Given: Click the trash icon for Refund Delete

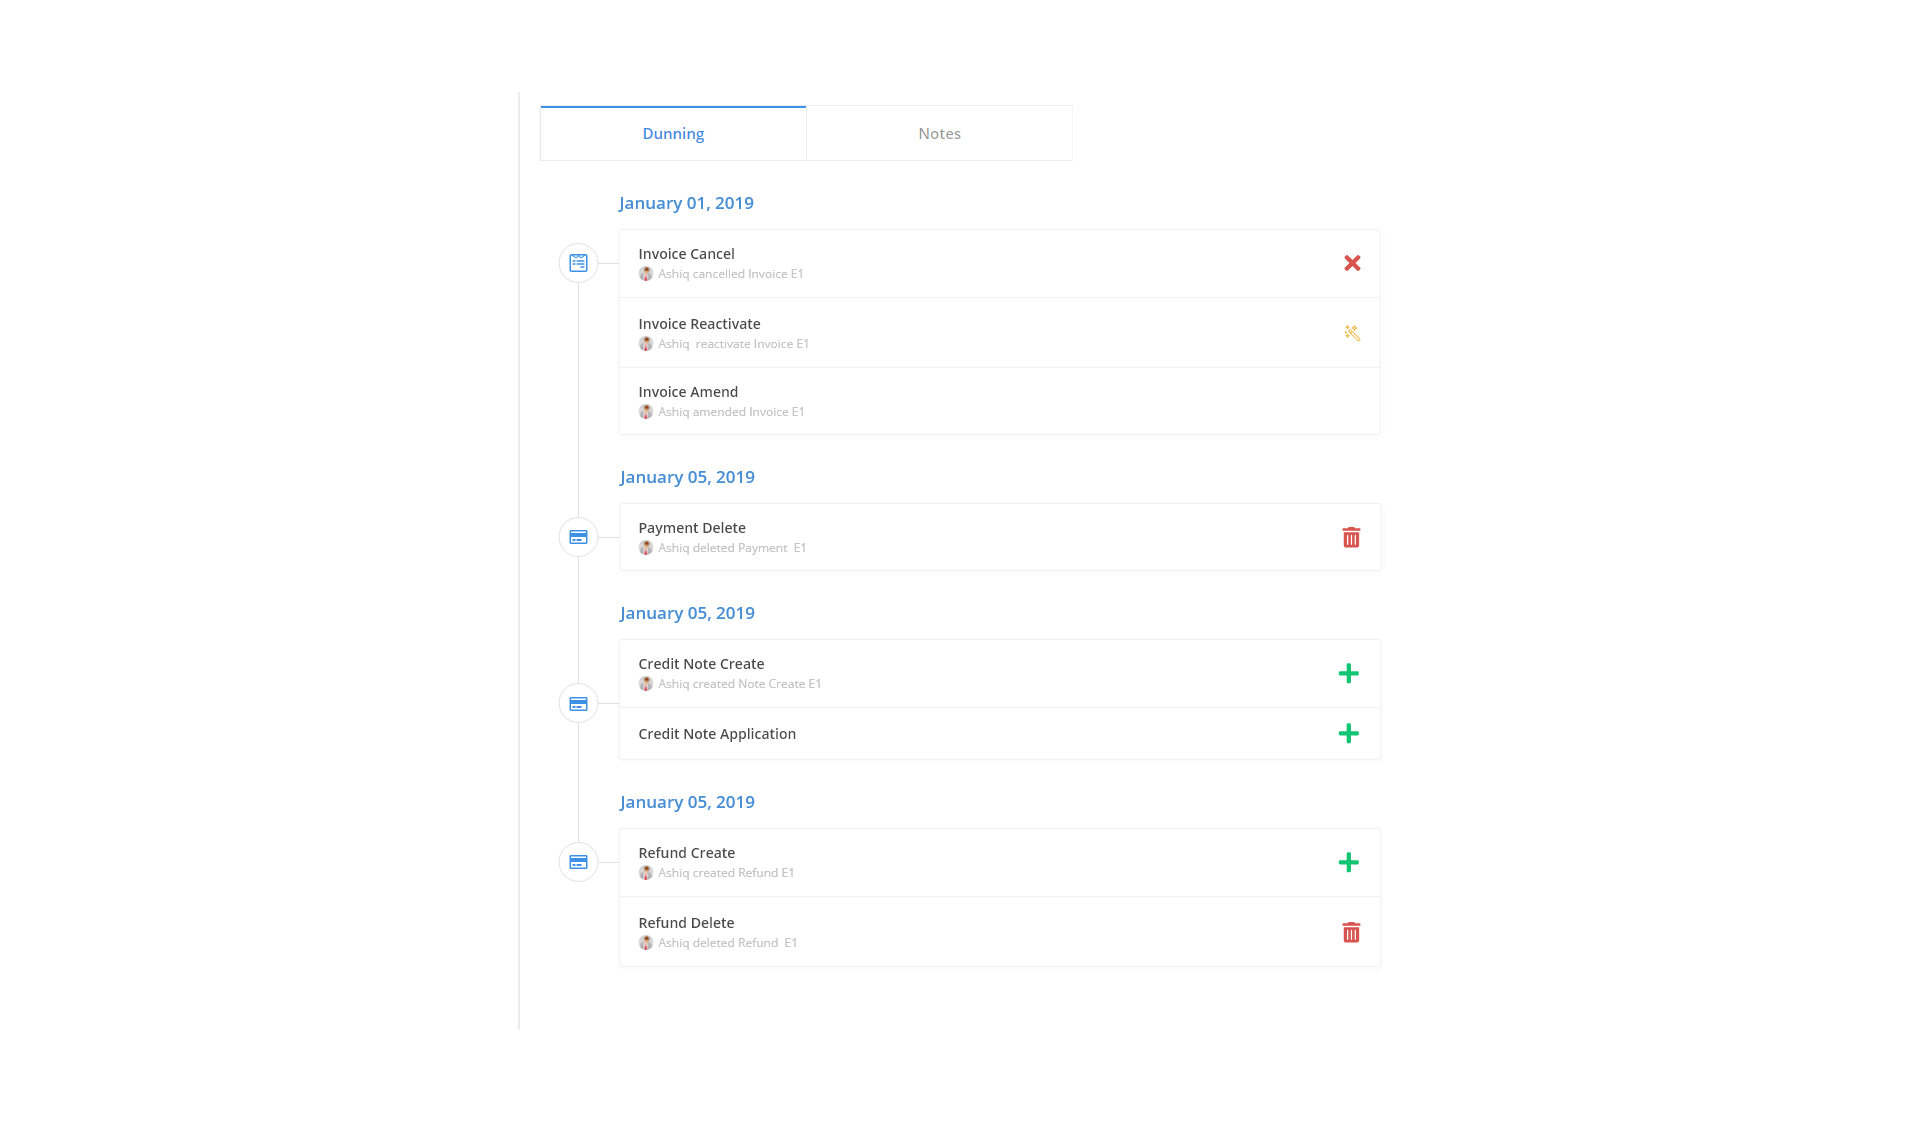Looking at the screenshot, I should pos(1351,933).
